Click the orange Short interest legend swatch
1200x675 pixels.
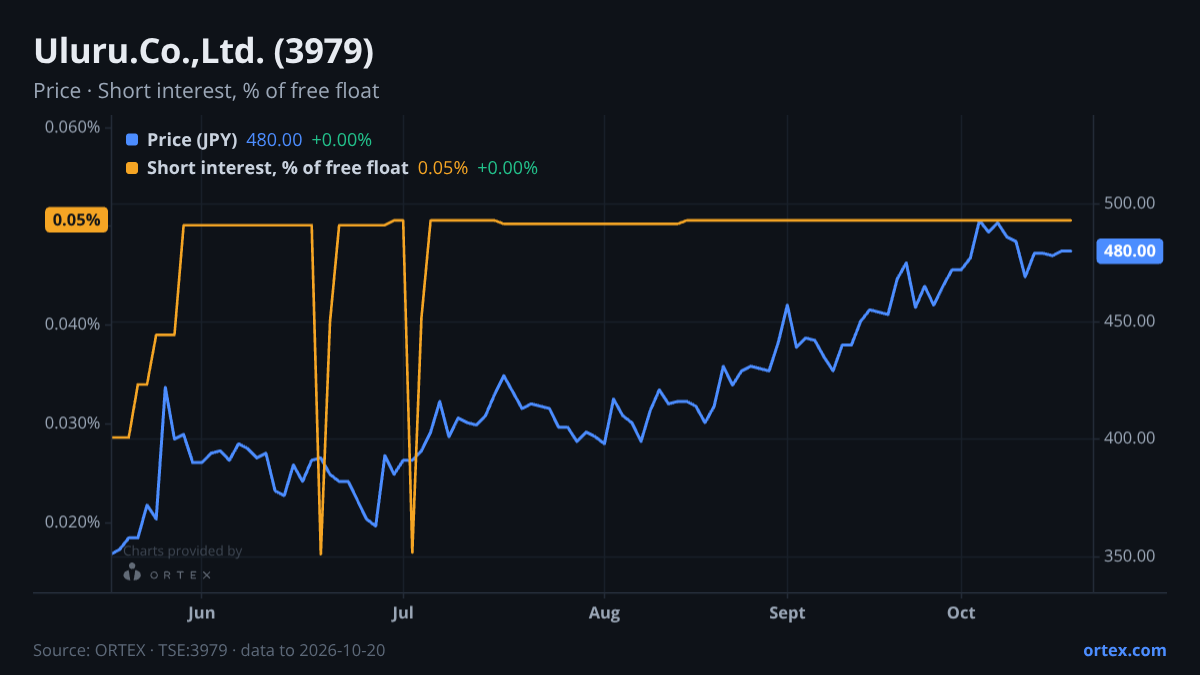(132, 168)
